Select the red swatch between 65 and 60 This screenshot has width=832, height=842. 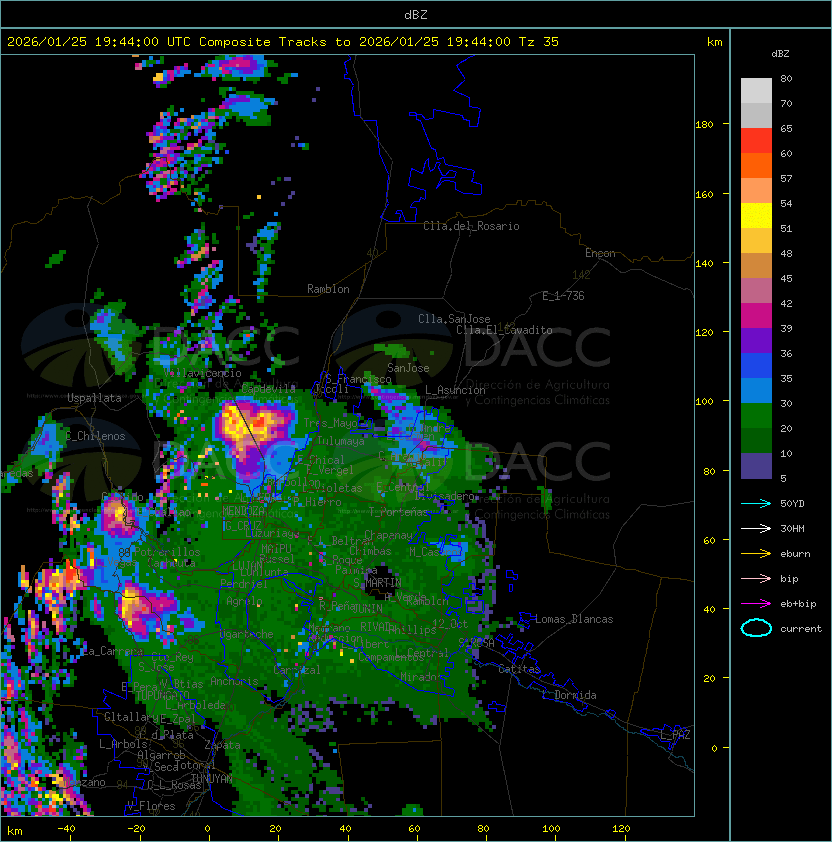(756, 141)
